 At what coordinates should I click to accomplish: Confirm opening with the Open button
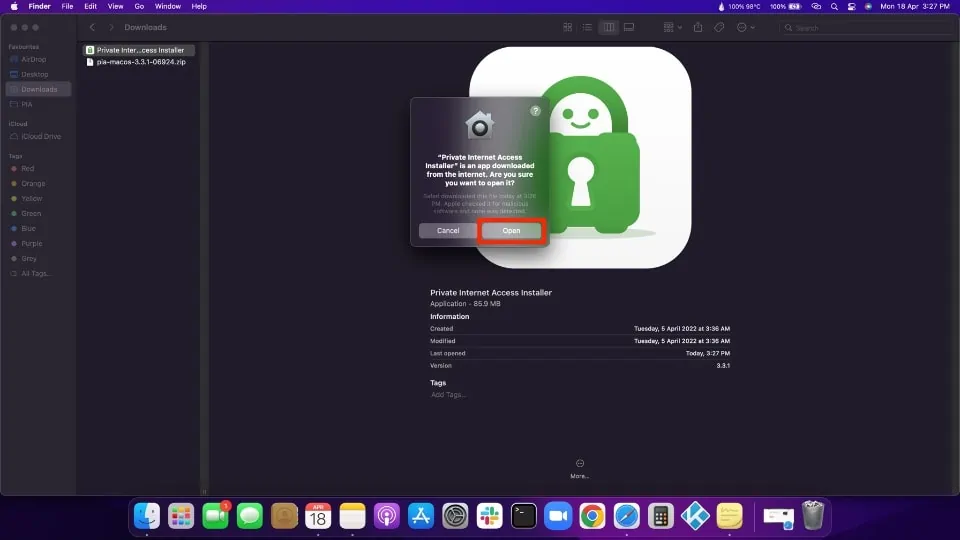pyautogui.click(x=511, y=231)
